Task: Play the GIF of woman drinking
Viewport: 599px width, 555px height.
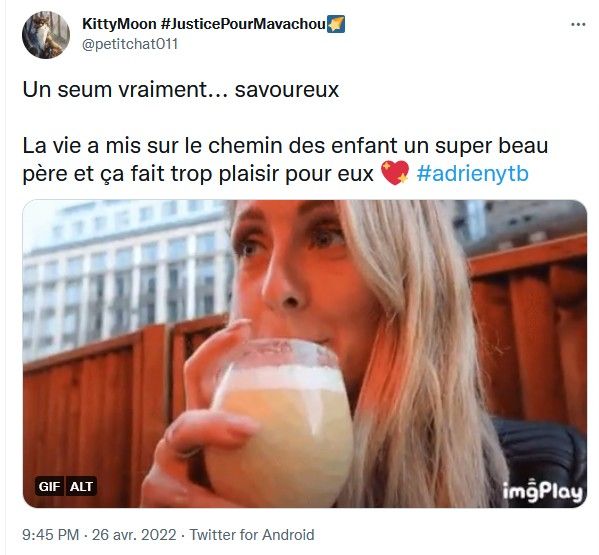Action: coord(304,354)
